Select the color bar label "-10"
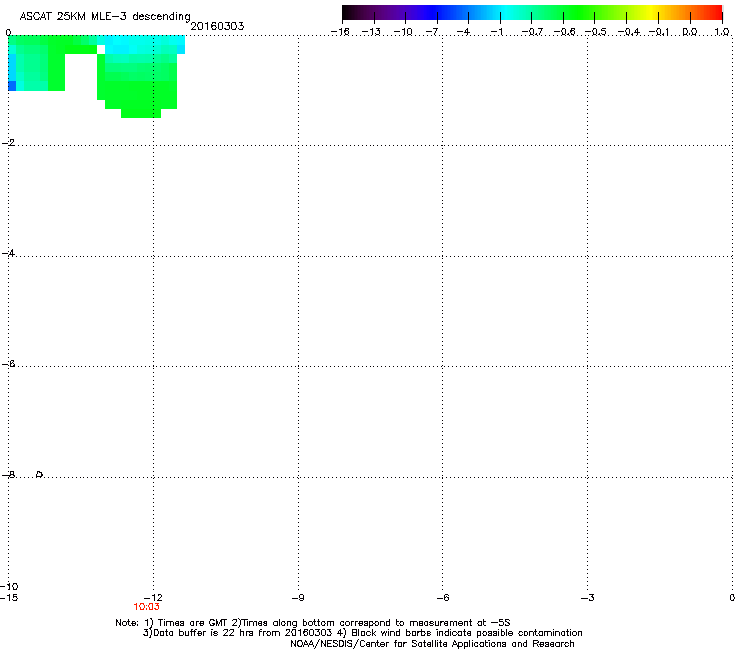Image resolution: width=740 pixels, height=650 pixels. coord(403,32)
